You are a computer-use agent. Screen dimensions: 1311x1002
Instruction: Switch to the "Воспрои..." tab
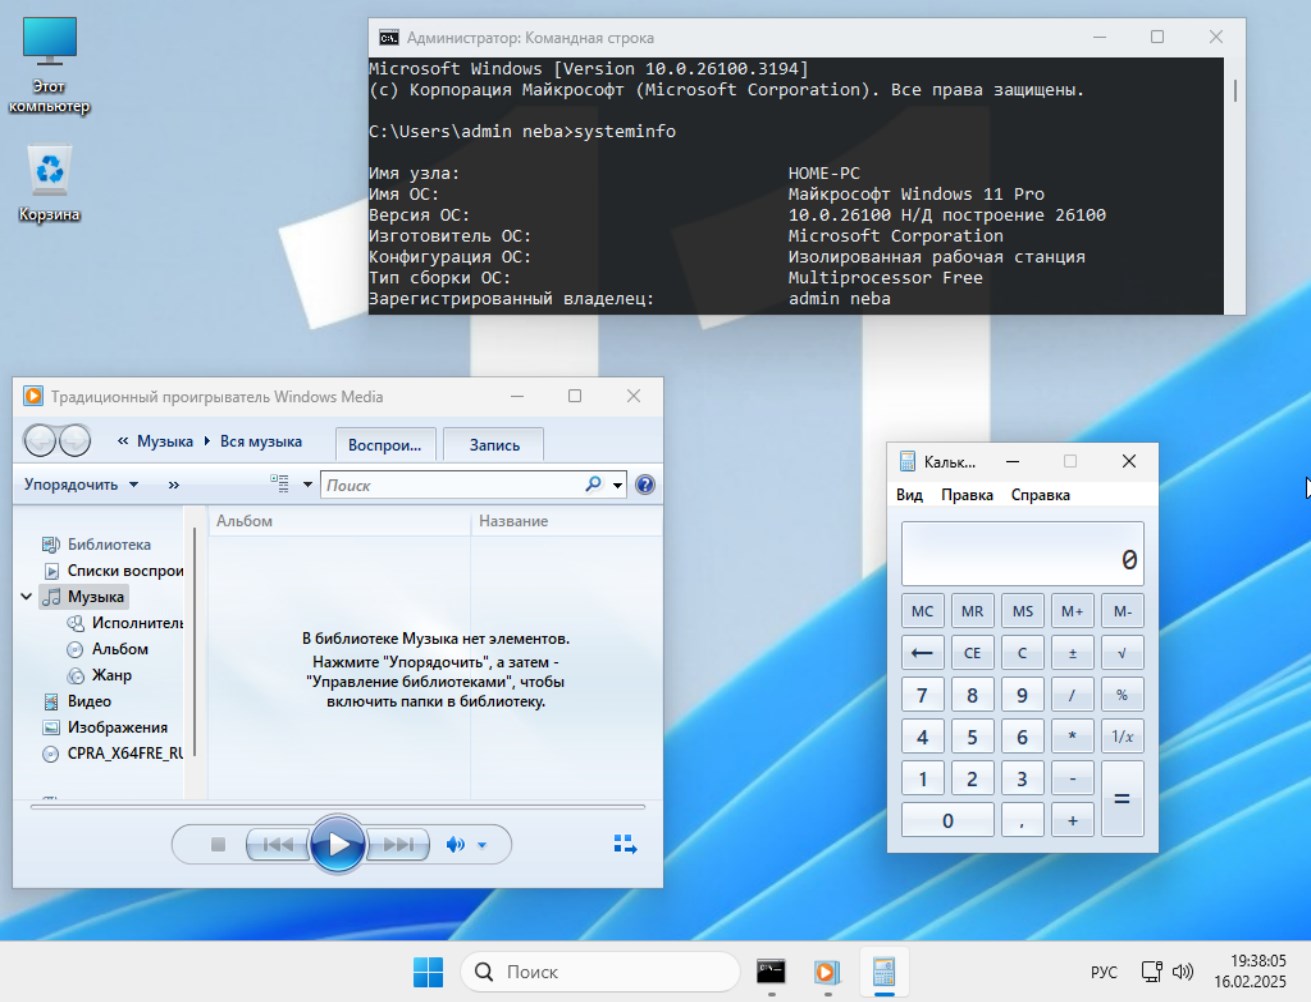(x=385, y=445)
